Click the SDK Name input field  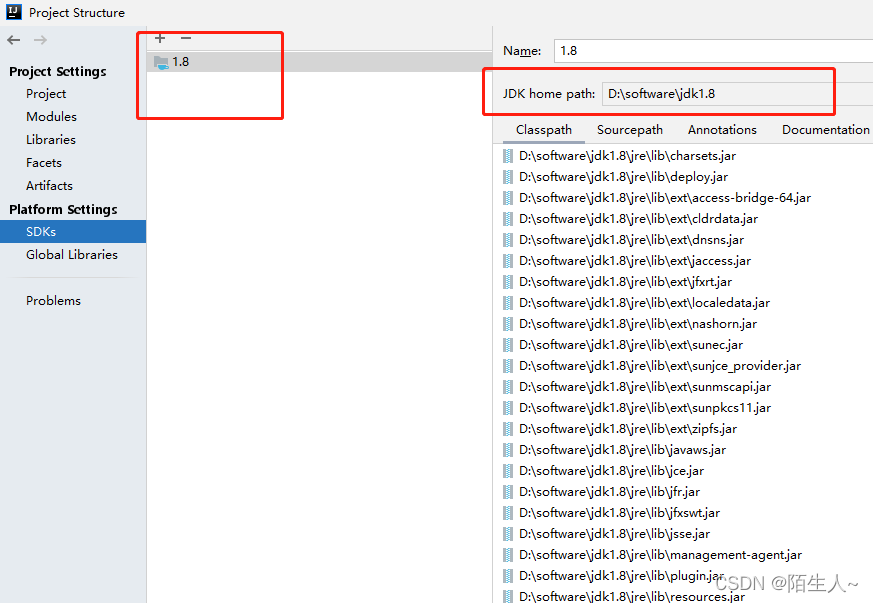(x=713, y=51)
